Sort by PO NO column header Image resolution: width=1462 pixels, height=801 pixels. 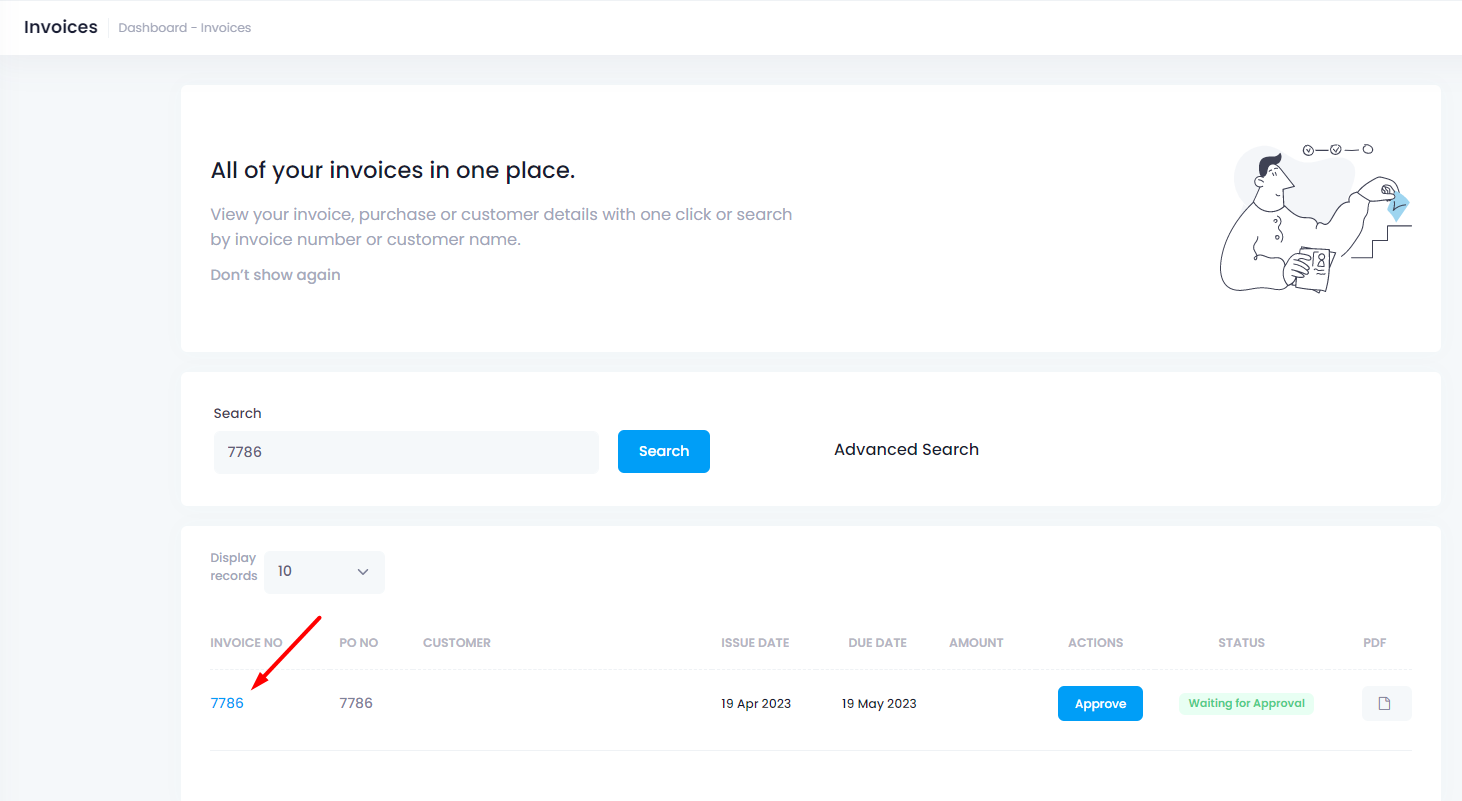(x=359, y=643)
